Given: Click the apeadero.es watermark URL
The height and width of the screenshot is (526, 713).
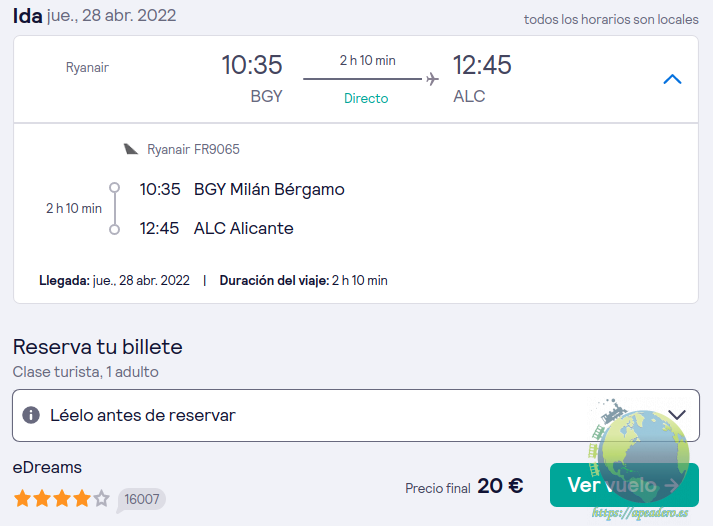Looking at the screenshot, I should pos(640,512).
